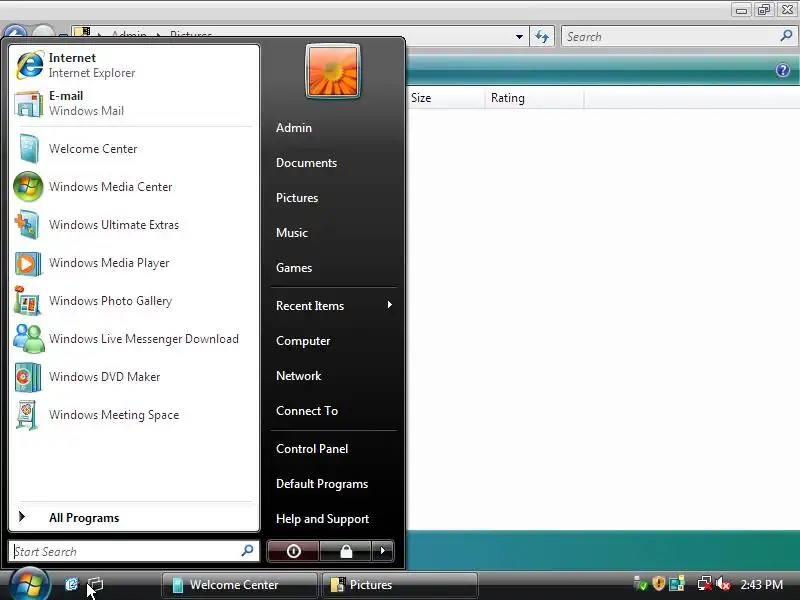Screen dimensions: 800x600
Task: Open Pictures from the Start menu right pane
Action: 297,198
